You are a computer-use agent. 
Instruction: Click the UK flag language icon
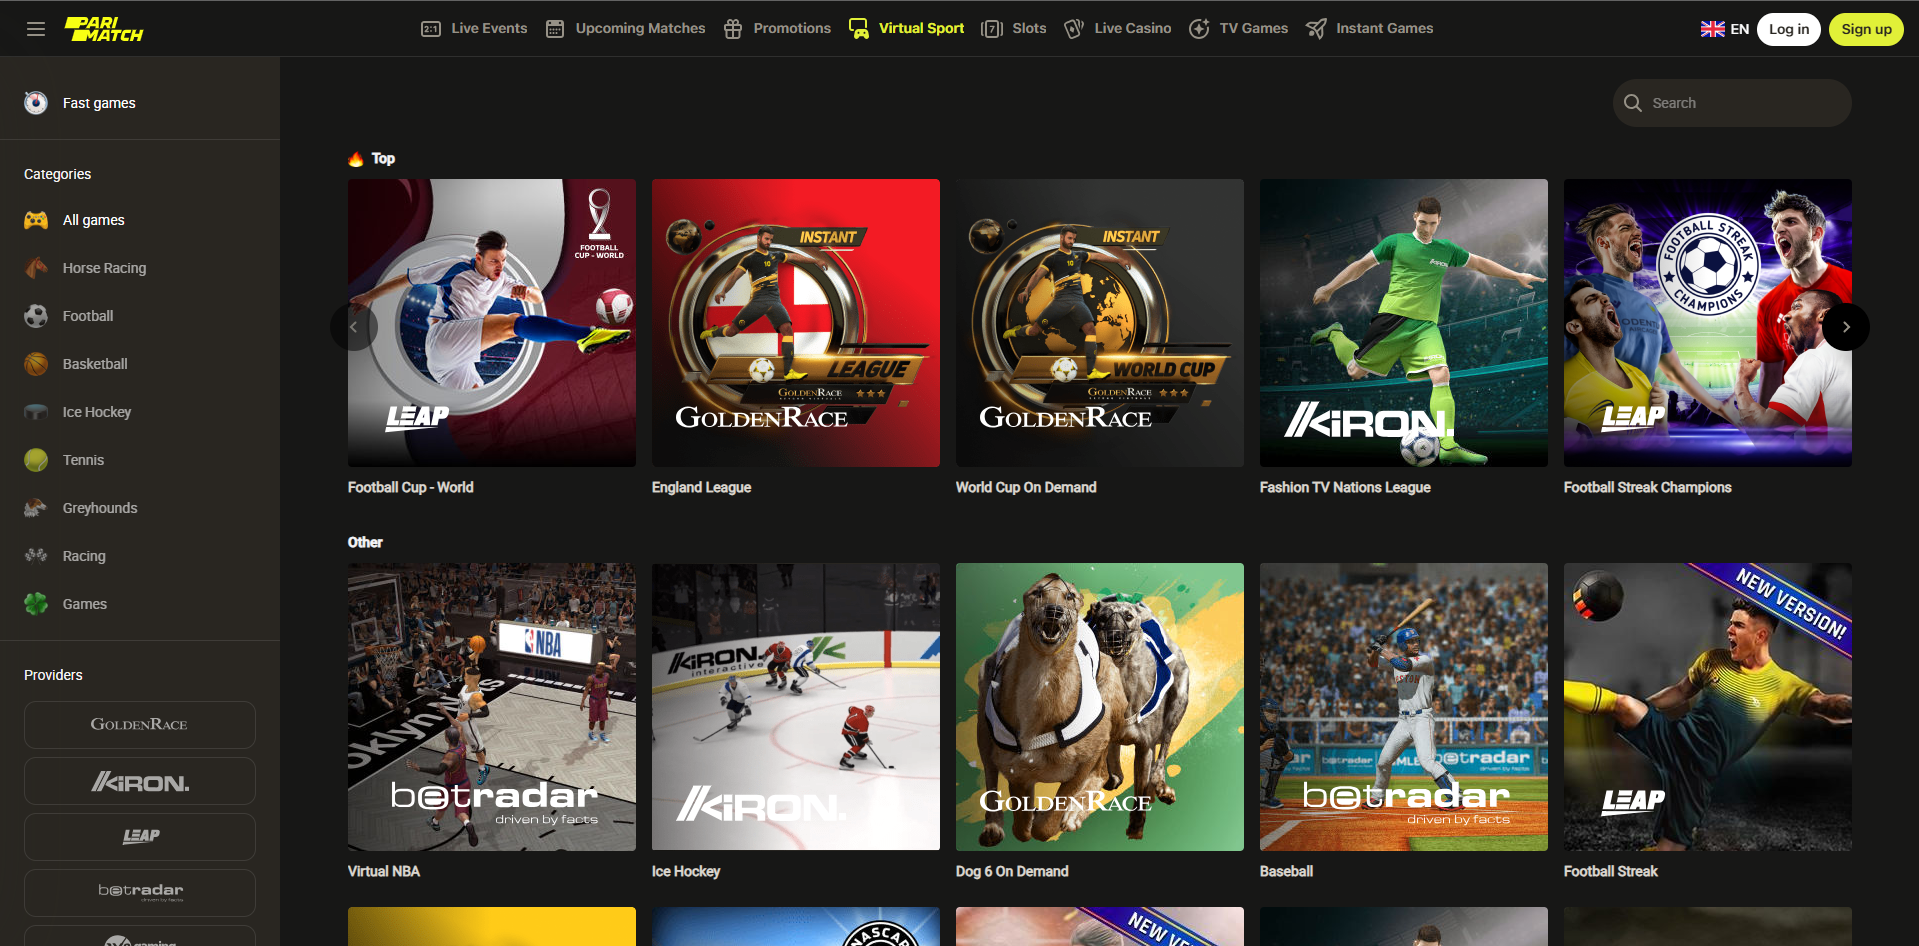[1713, 29]
